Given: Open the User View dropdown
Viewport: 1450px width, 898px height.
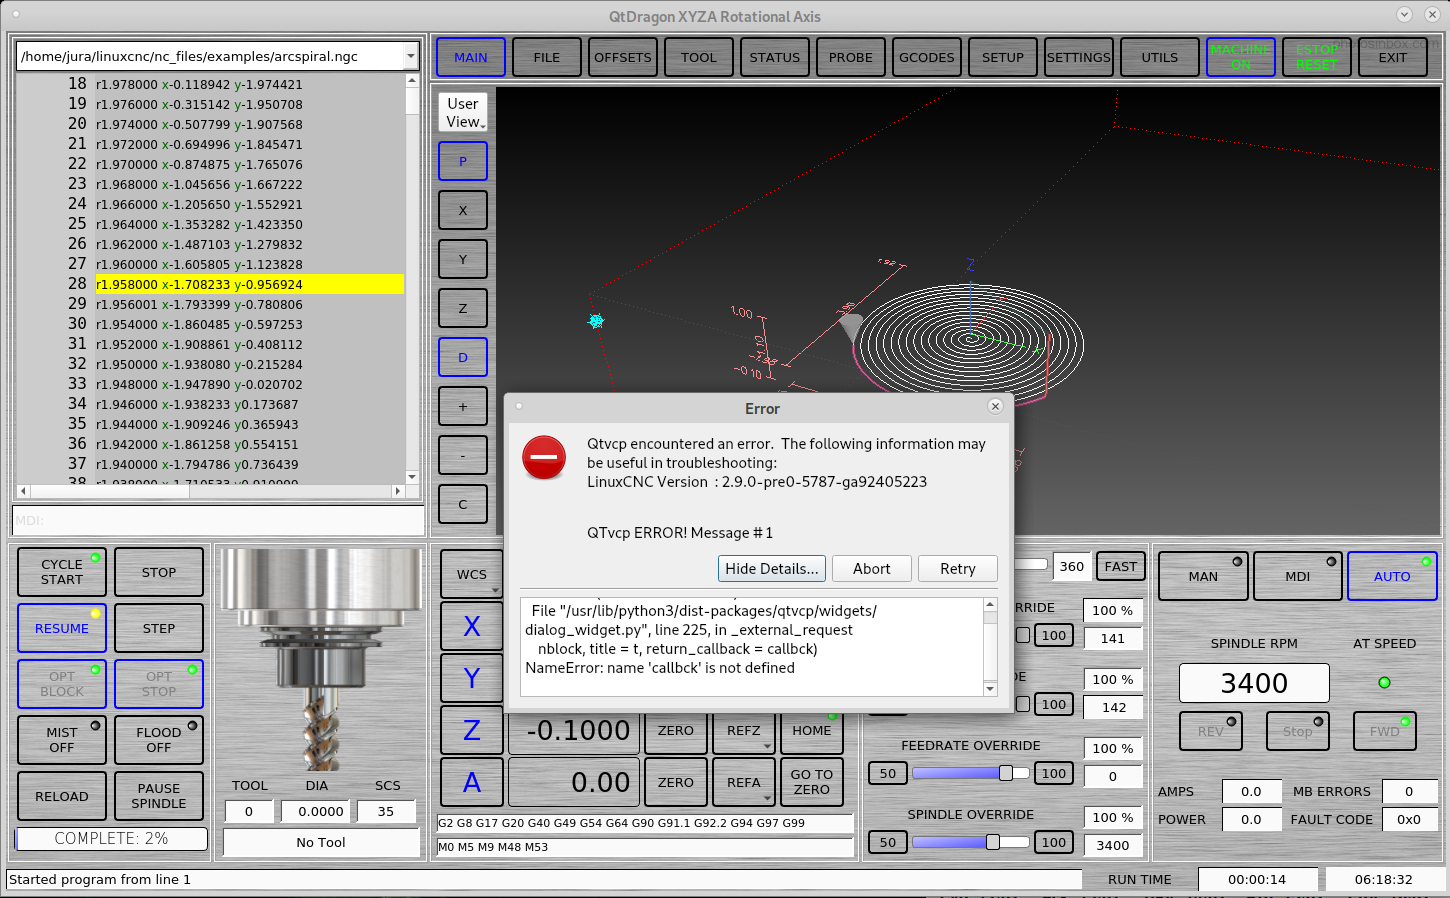Looking at the screenshot, I should pyautogui.click(x=463, y=112).
